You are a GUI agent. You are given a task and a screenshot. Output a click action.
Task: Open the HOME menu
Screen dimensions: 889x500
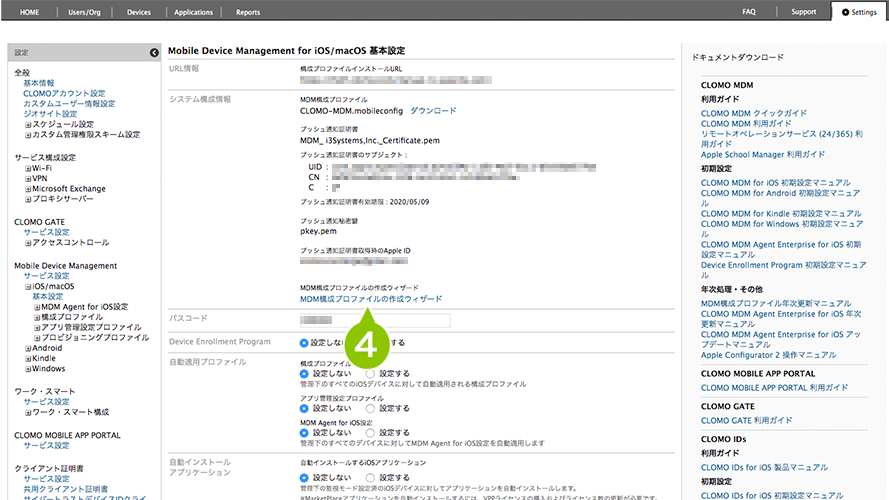click(x=29, y=12)
